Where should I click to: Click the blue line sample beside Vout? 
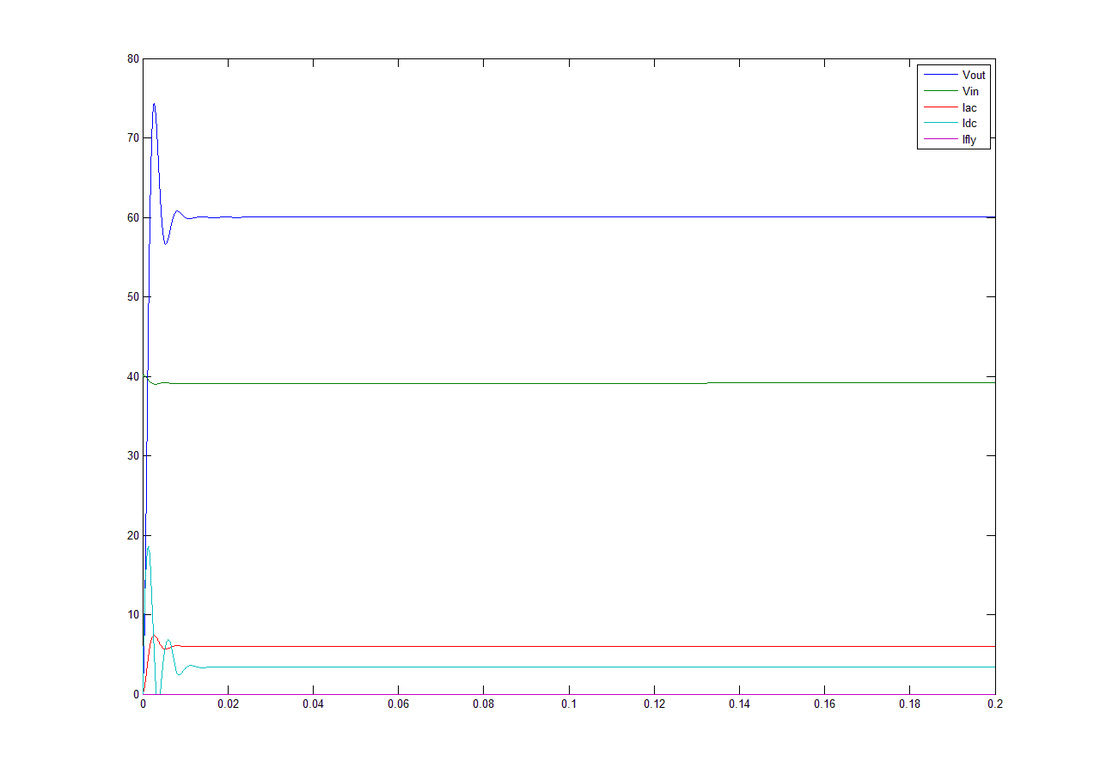pos(939,75)
